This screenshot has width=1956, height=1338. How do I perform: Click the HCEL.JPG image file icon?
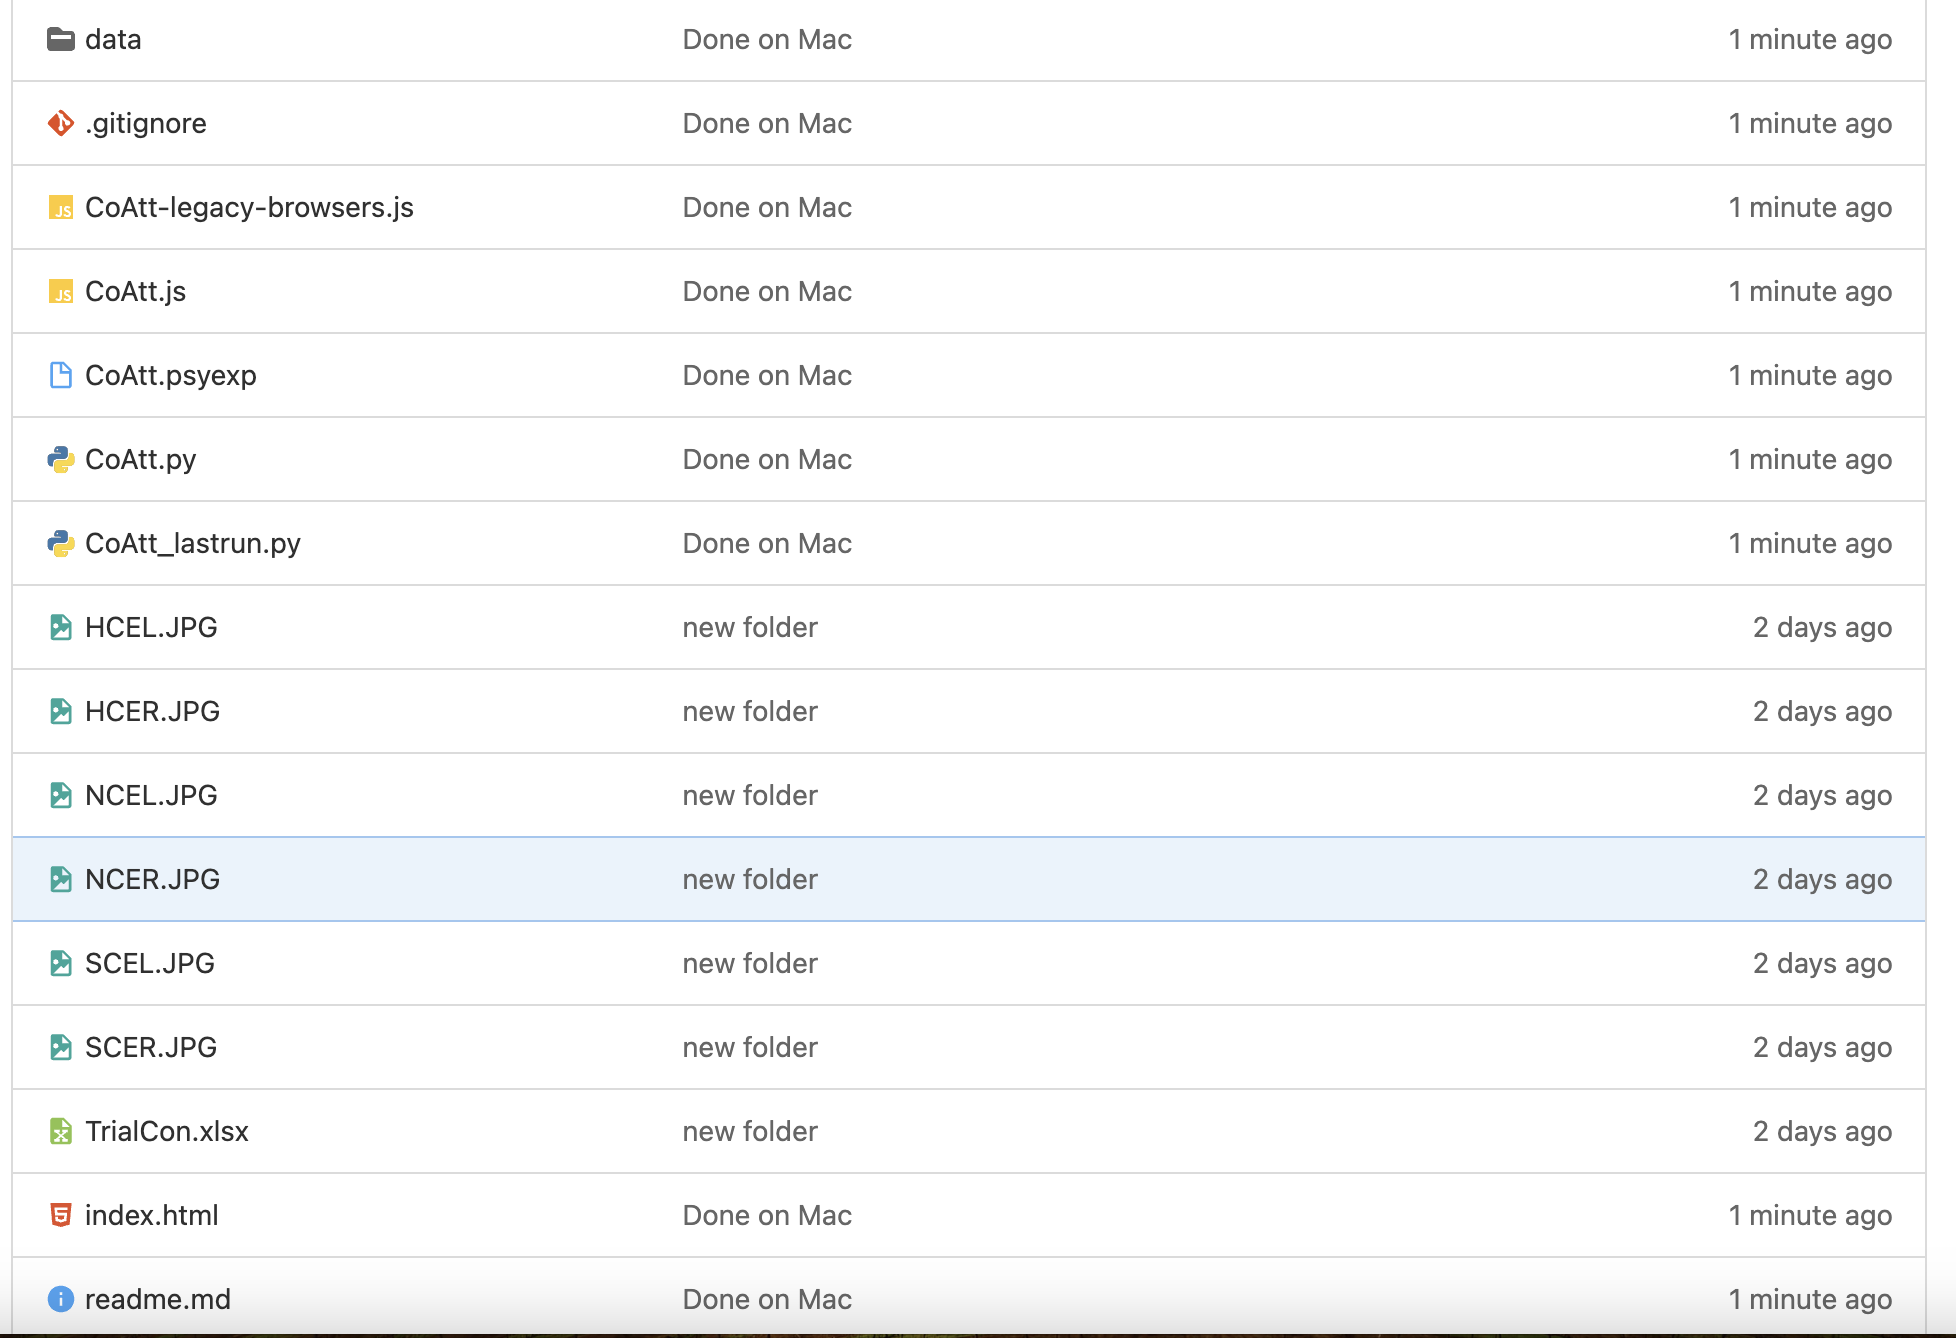click(60, 627)
